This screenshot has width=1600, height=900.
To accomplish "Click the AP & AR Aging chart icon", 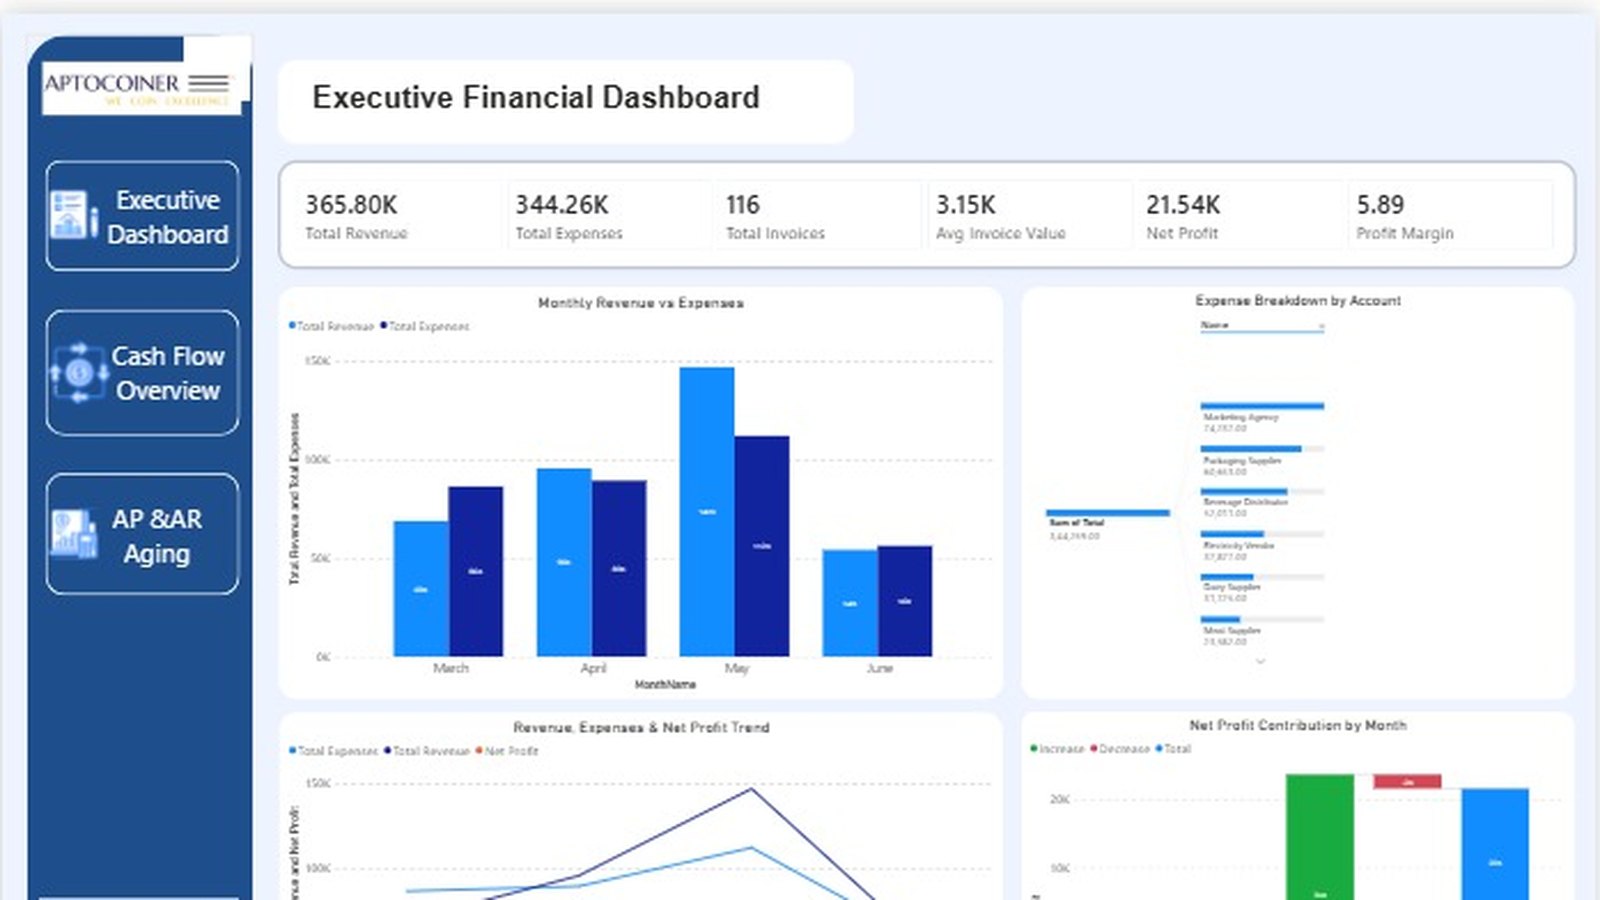I will [74, 533].
